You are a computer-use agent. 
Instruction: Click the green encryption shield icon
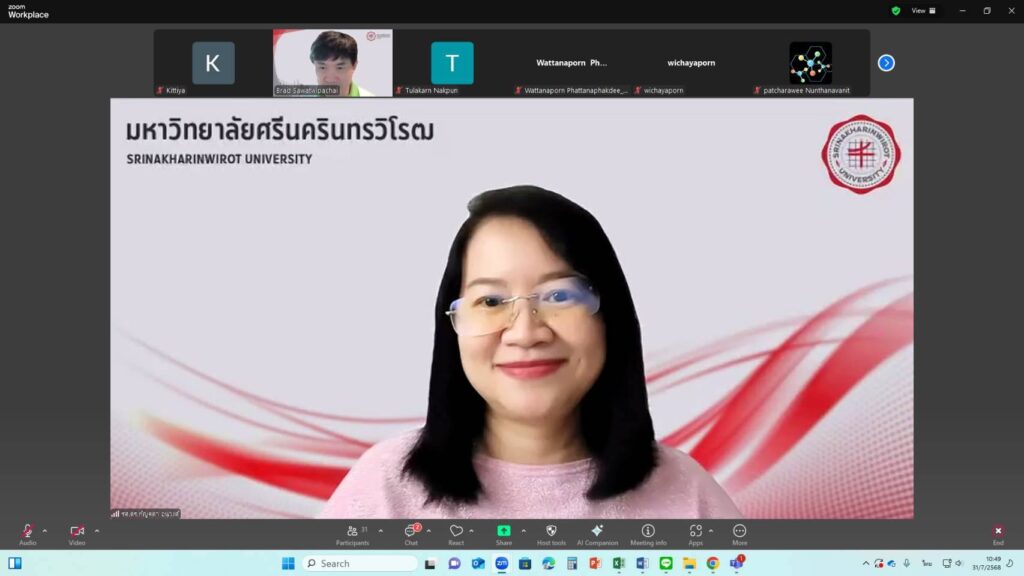(x=896, y=11)
